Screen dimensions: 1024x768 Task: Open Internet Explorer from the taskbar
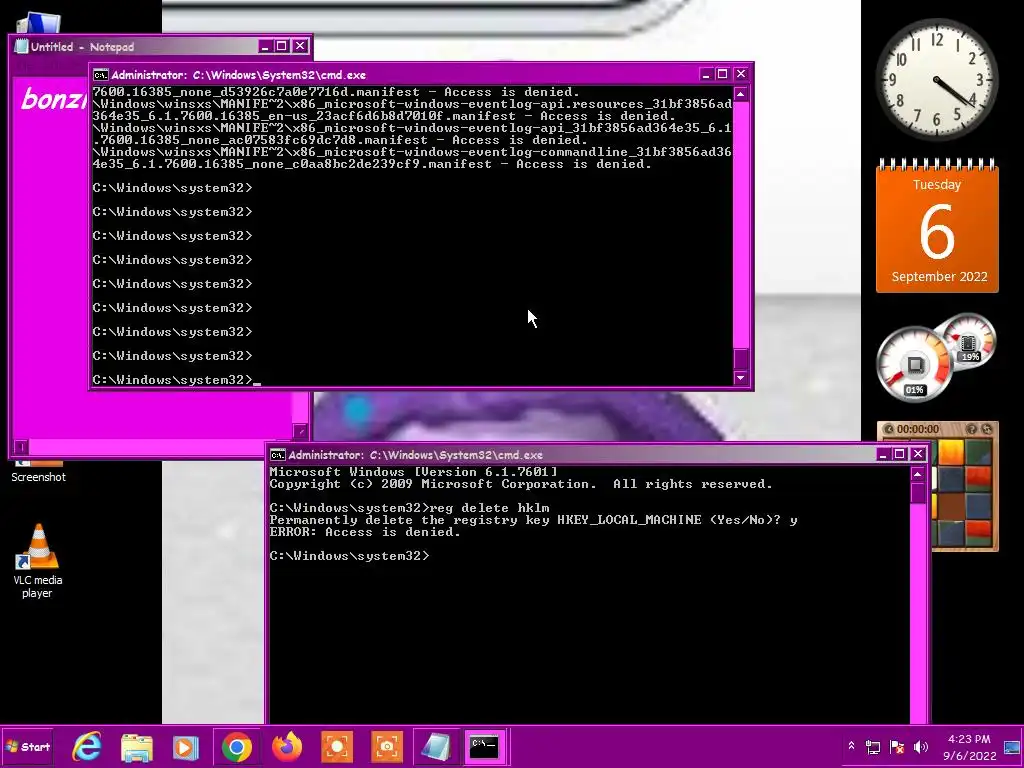87,746
